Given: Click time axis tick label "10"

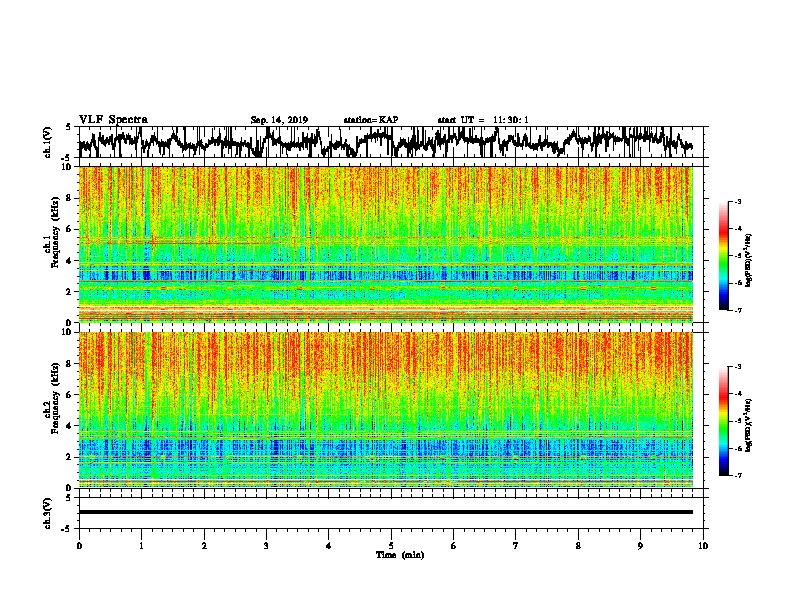Looking at the screenshot, I should coord(703,545).
